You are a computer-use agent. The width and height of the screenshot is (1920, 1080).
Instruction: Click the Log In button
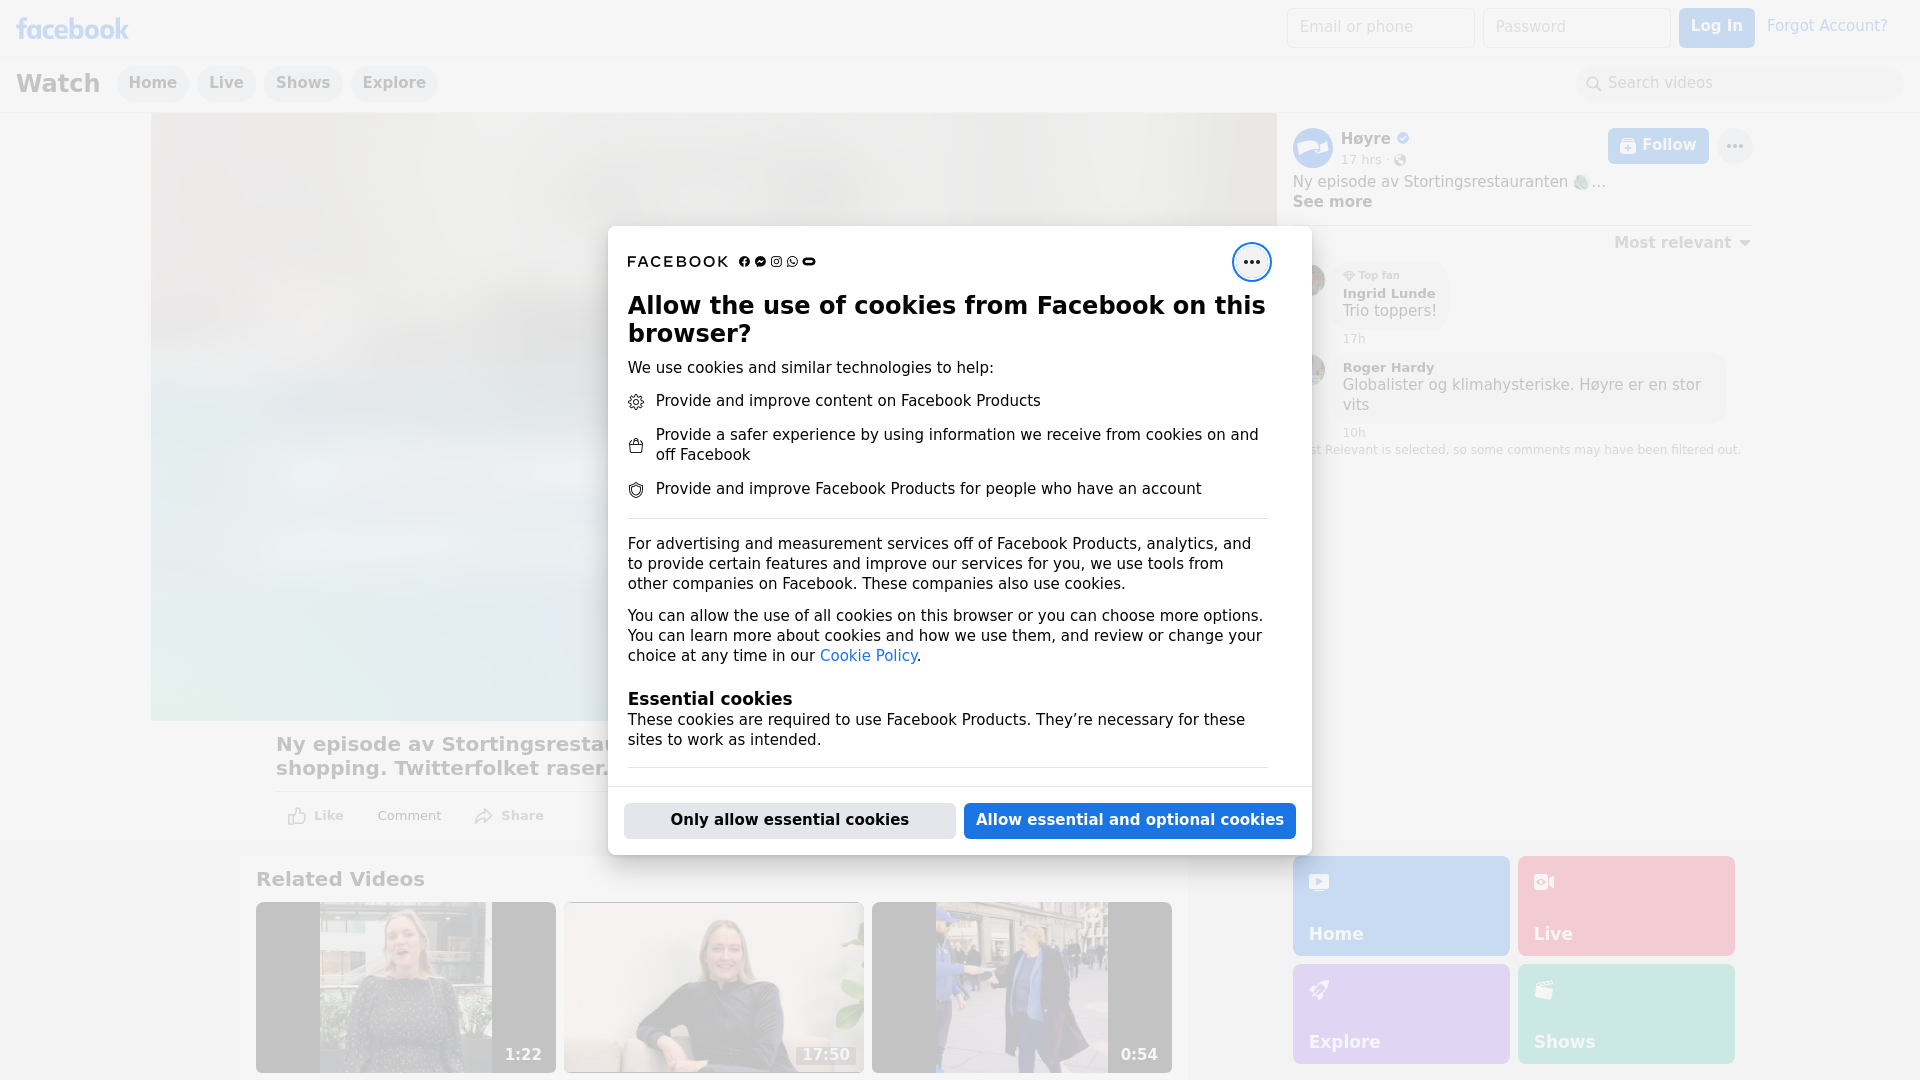[1716, 28]
